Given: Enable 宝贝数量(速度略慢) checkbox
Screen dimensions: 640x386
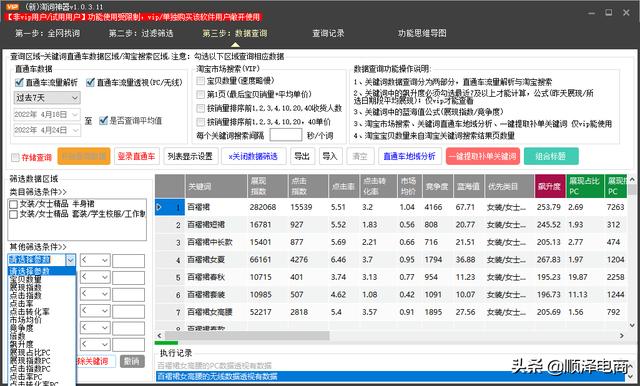Looking at the screenshot, I should point(200,81).
